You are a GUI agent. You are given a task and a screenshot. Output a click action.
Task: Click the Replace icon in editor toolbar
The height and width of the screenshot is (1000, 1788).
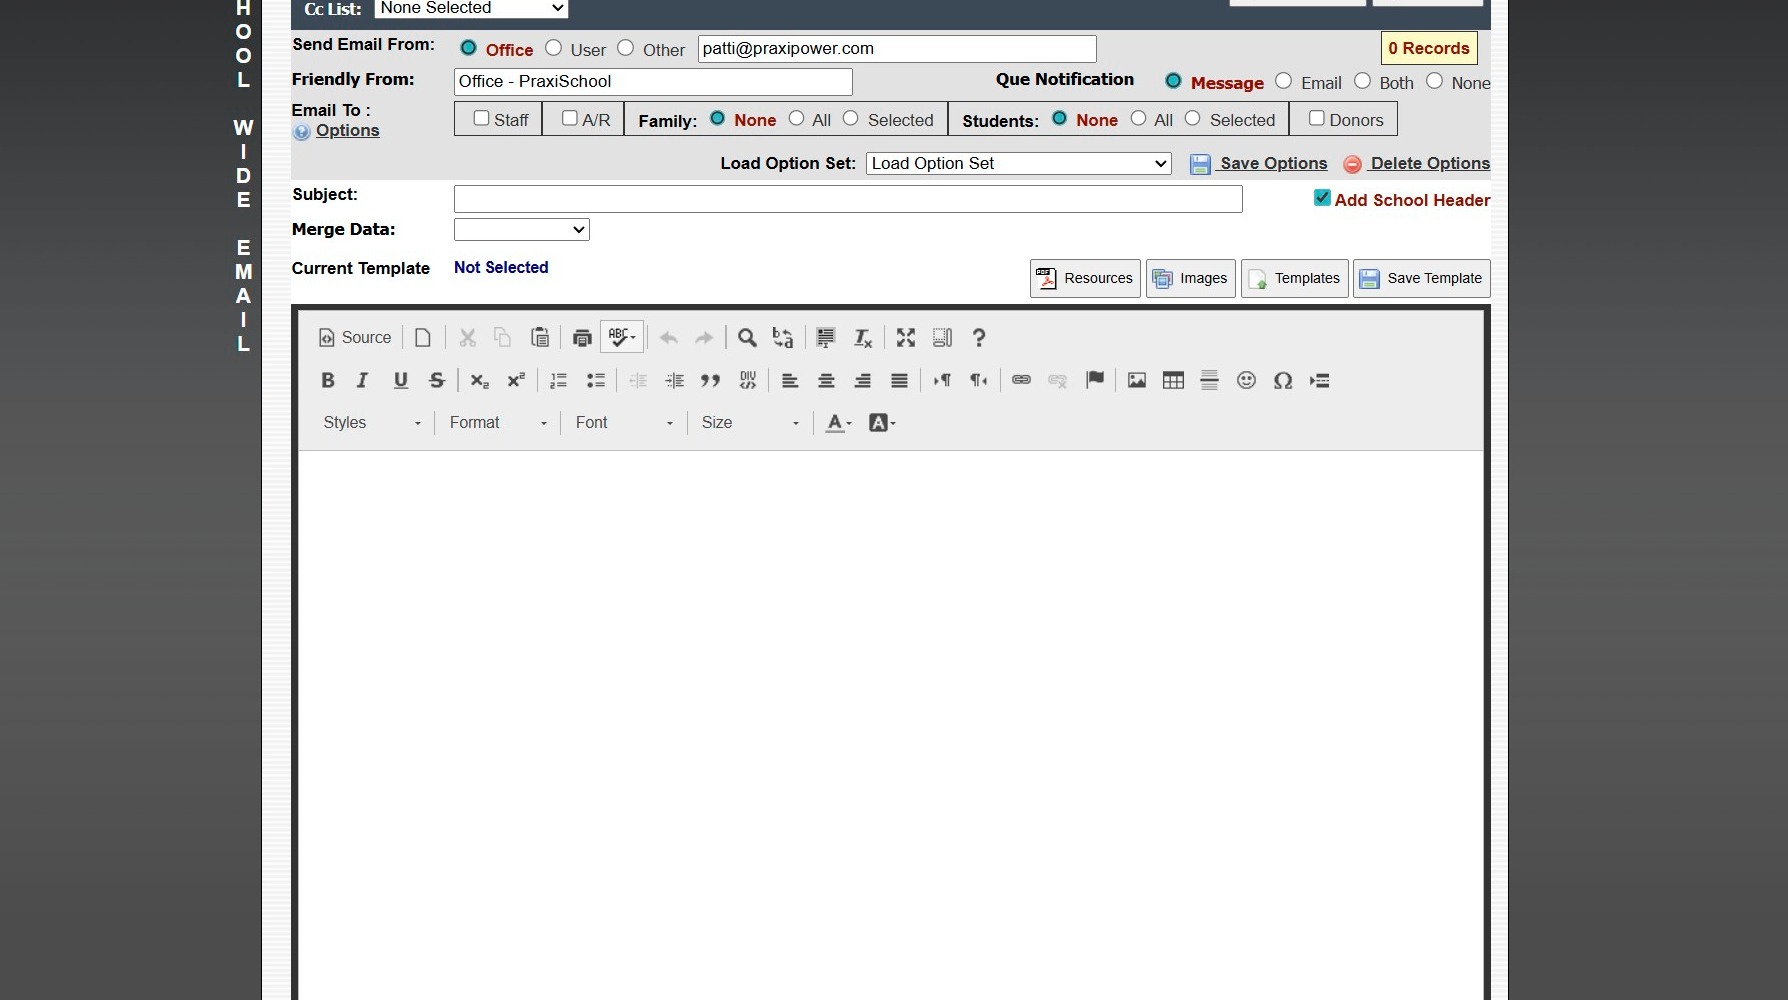pyautogui.click(x=783, y=338)
